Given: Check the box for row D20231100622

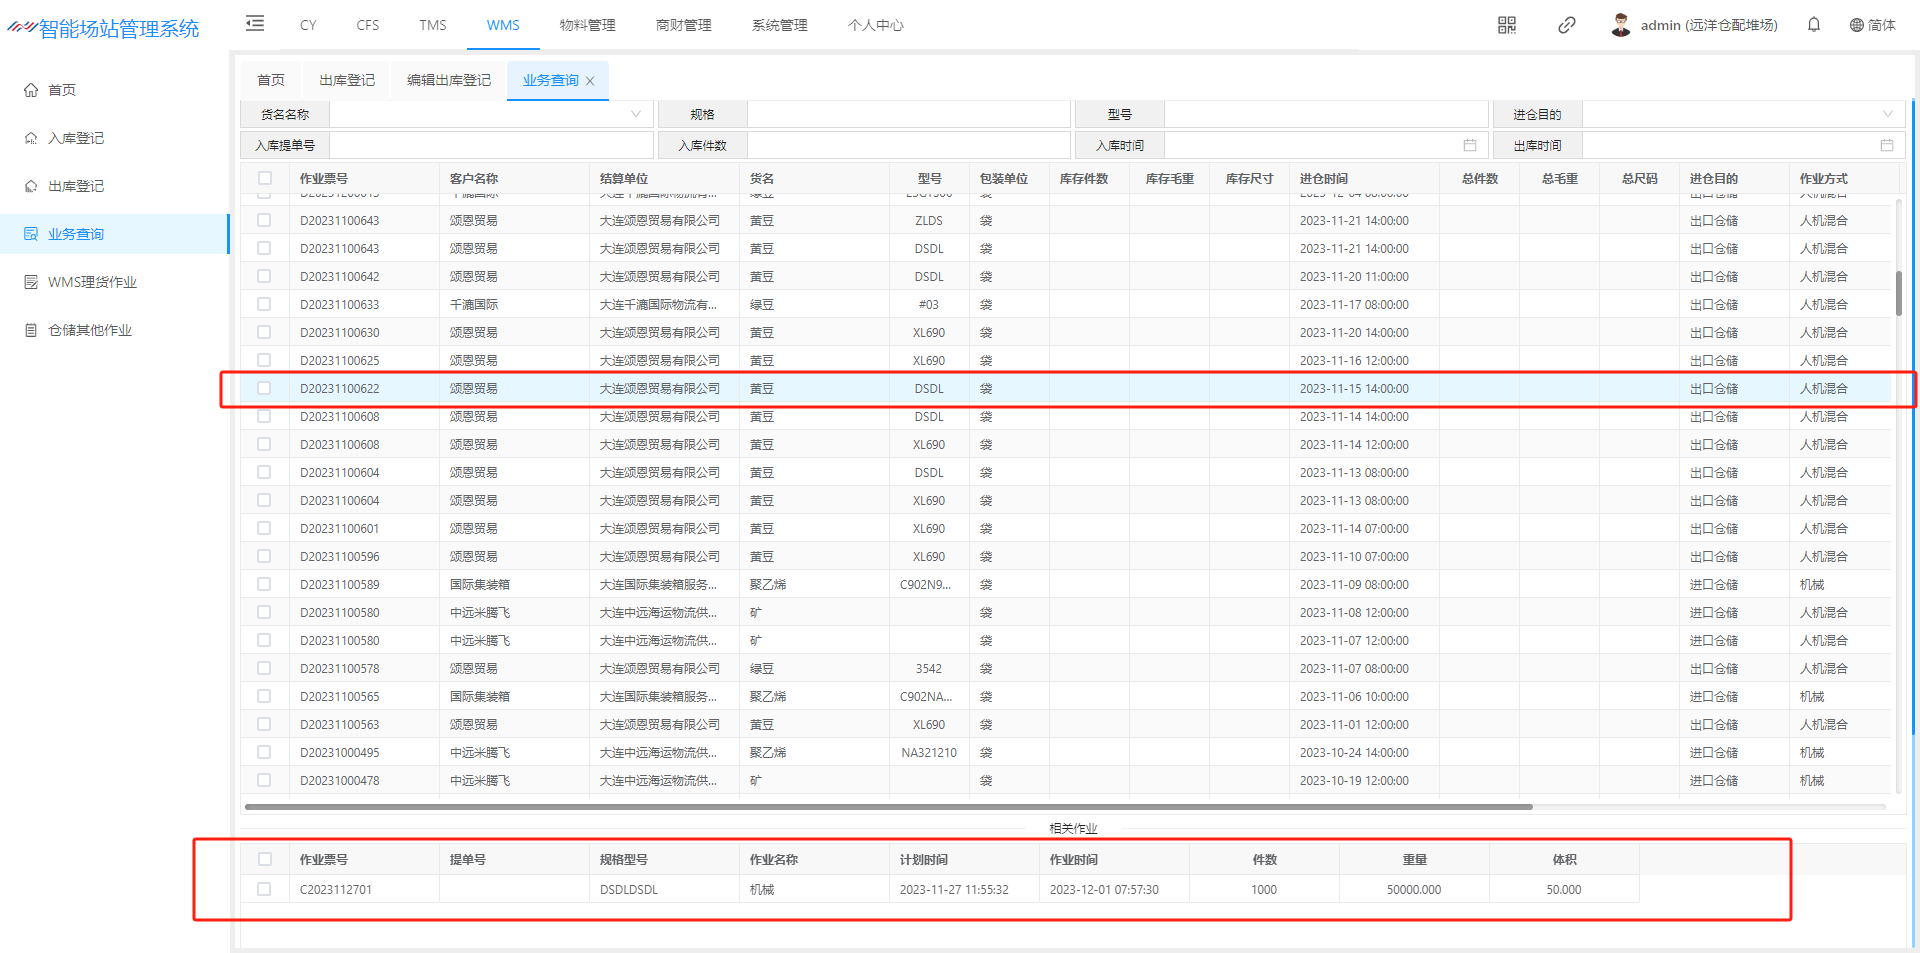Looking at the screenshot, I should tap(264, 388).
